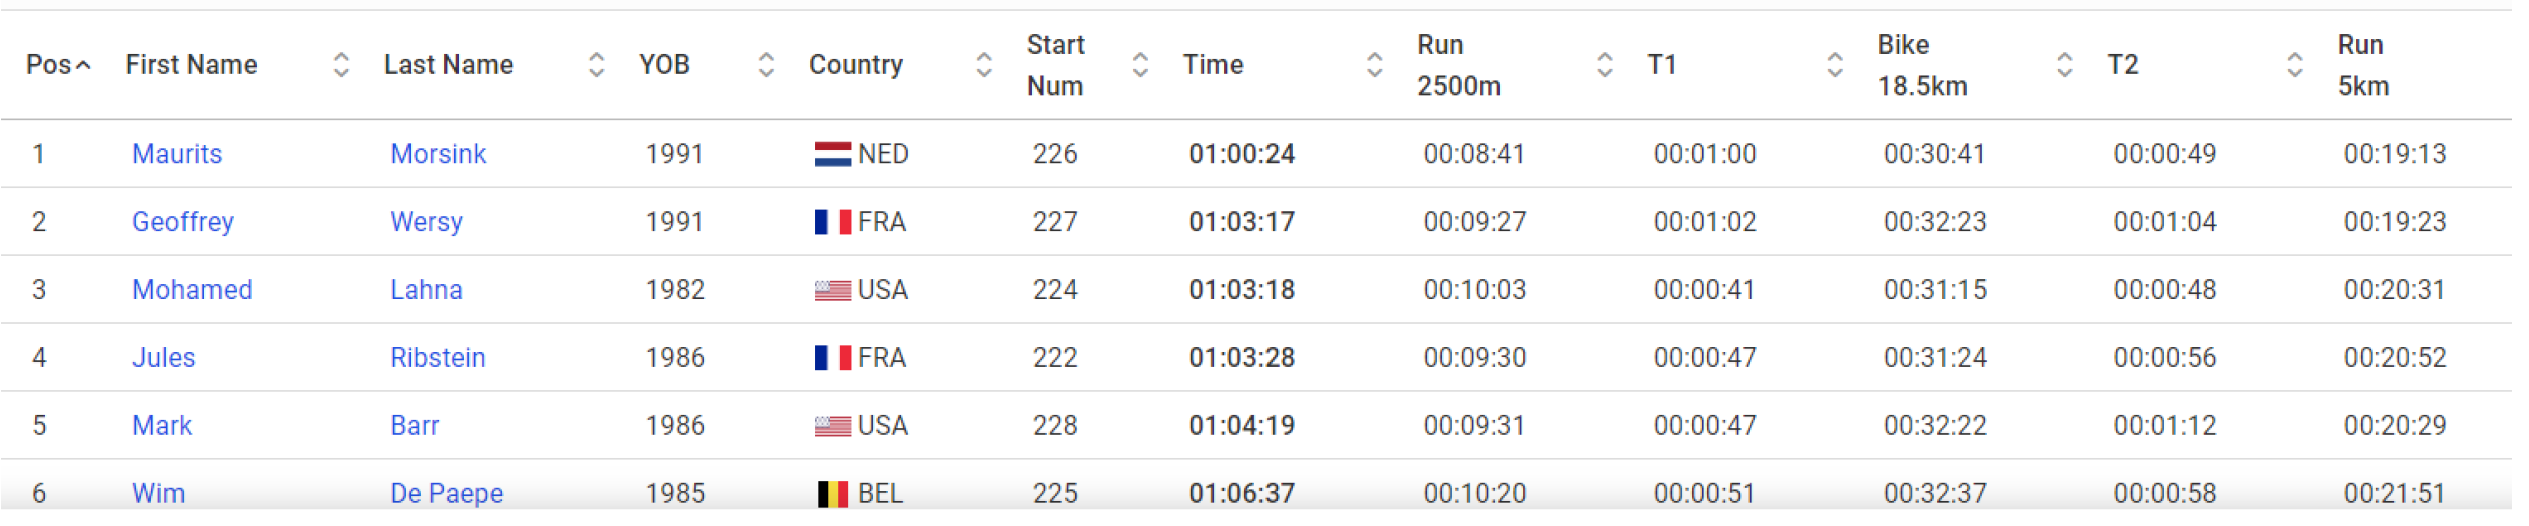Viewport: 2529px width, 526px height.
Task: Sort table by YOB arrows
Action: 766,65
